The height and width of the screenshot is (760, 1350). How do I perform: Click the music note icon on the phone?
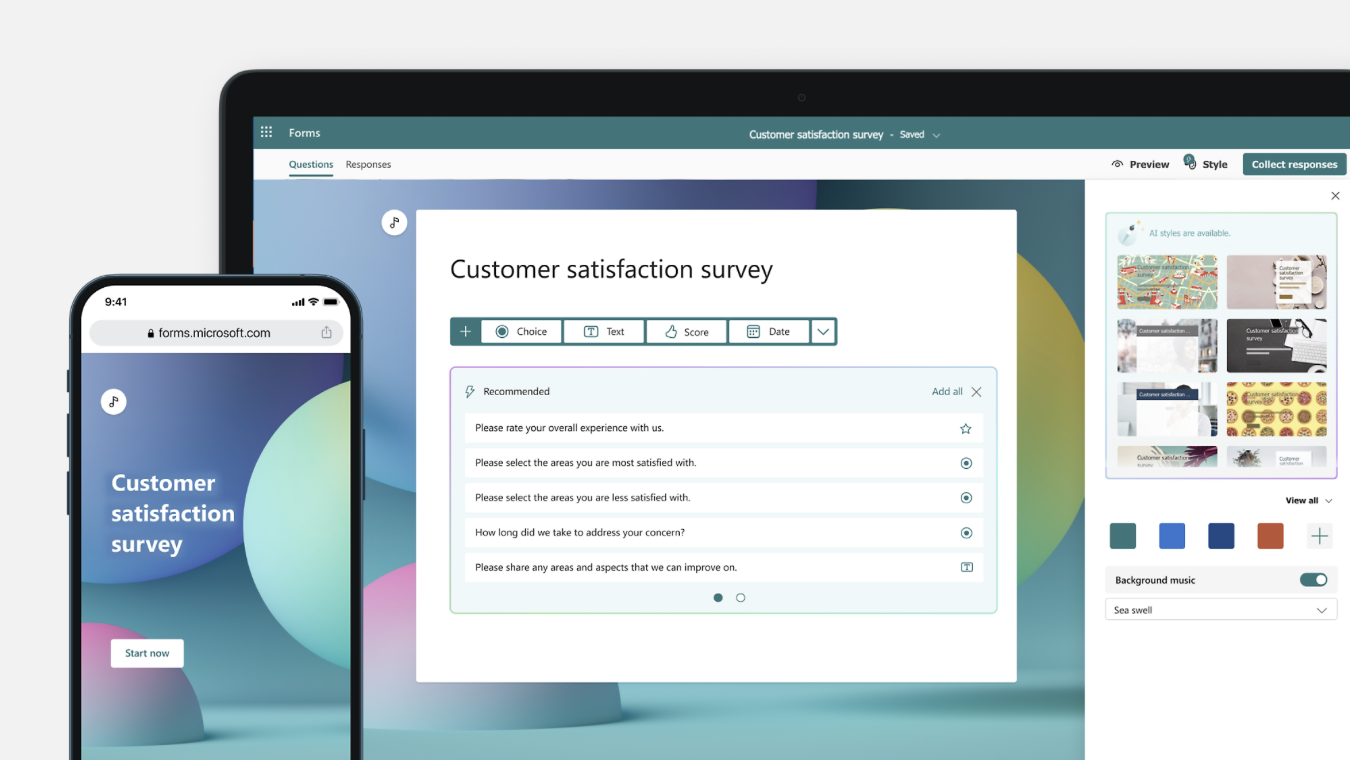click(114, 402)
